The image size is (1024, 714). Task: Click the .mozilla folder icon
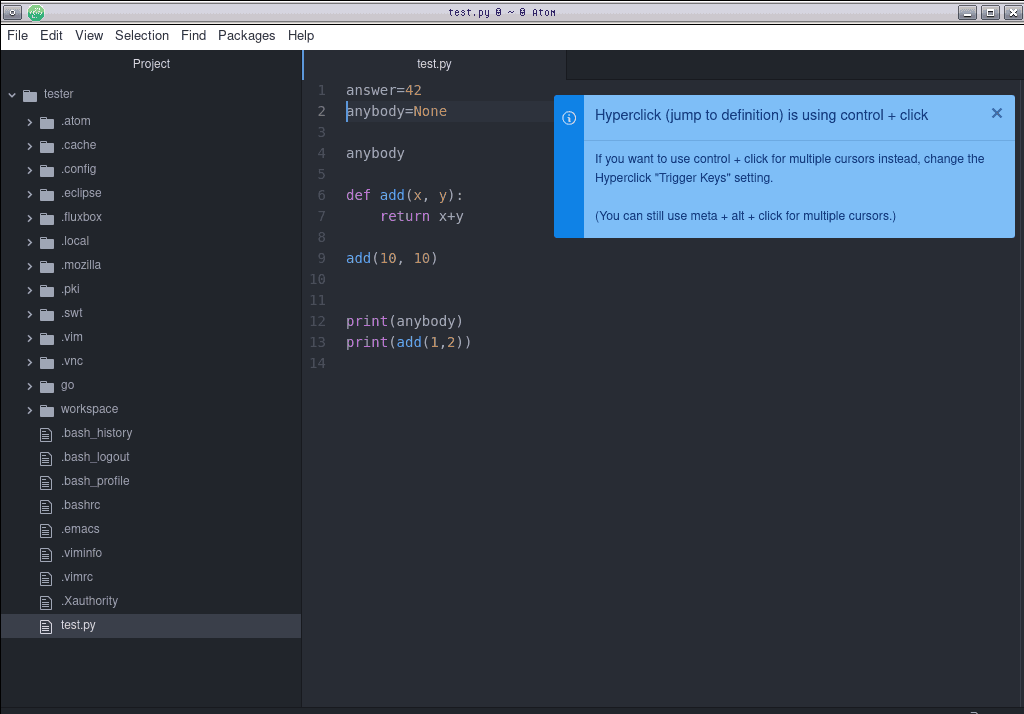pos(47,267)
